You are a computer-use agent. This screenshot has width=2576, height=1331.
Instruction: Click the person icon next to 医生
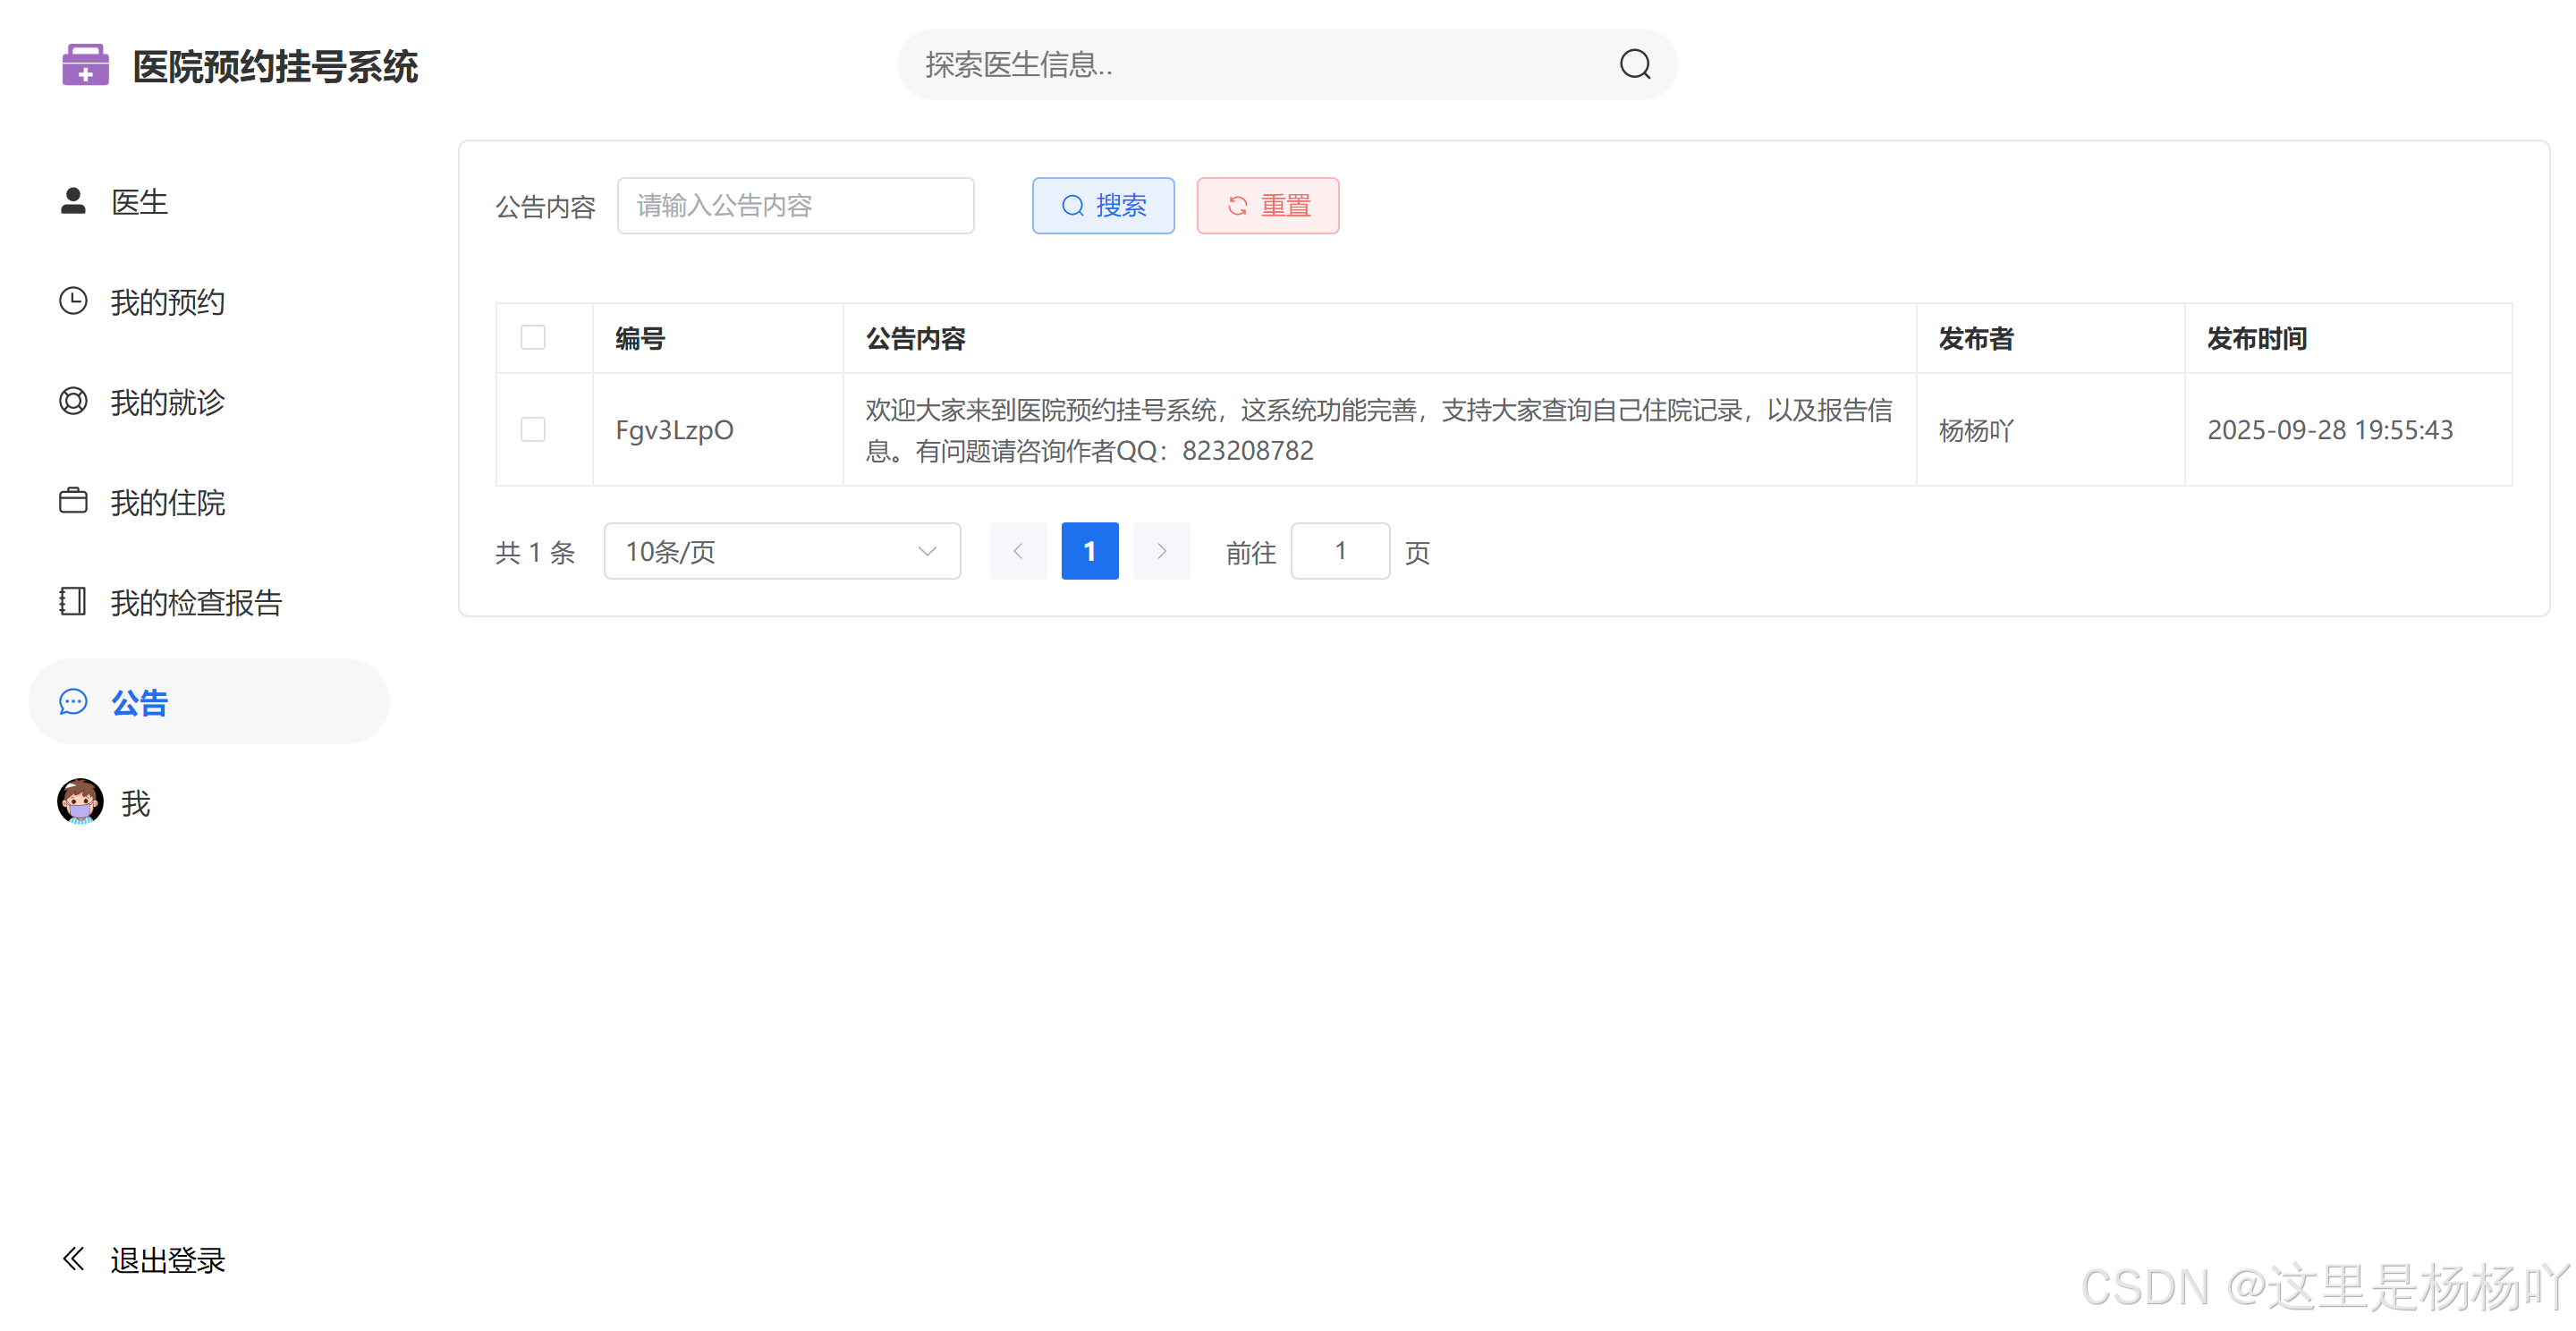(x=73, y=201)
